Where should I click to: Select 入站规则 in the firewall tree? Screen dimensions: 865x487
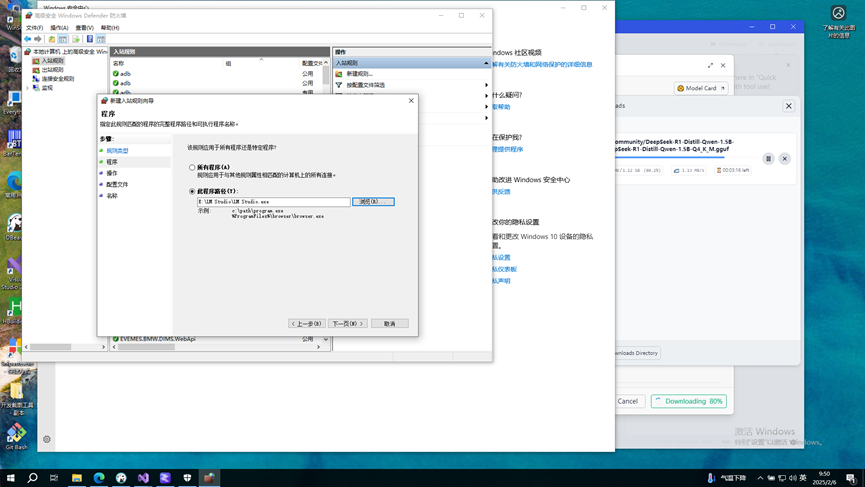click(52, 61)
